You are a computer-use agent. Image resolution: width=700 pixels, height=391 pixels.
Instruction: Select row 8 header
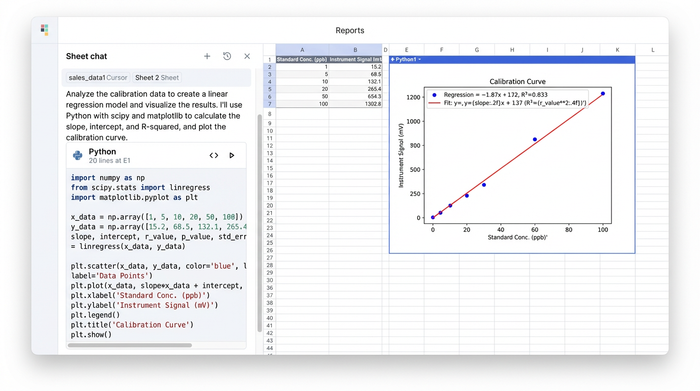(270, 114)
